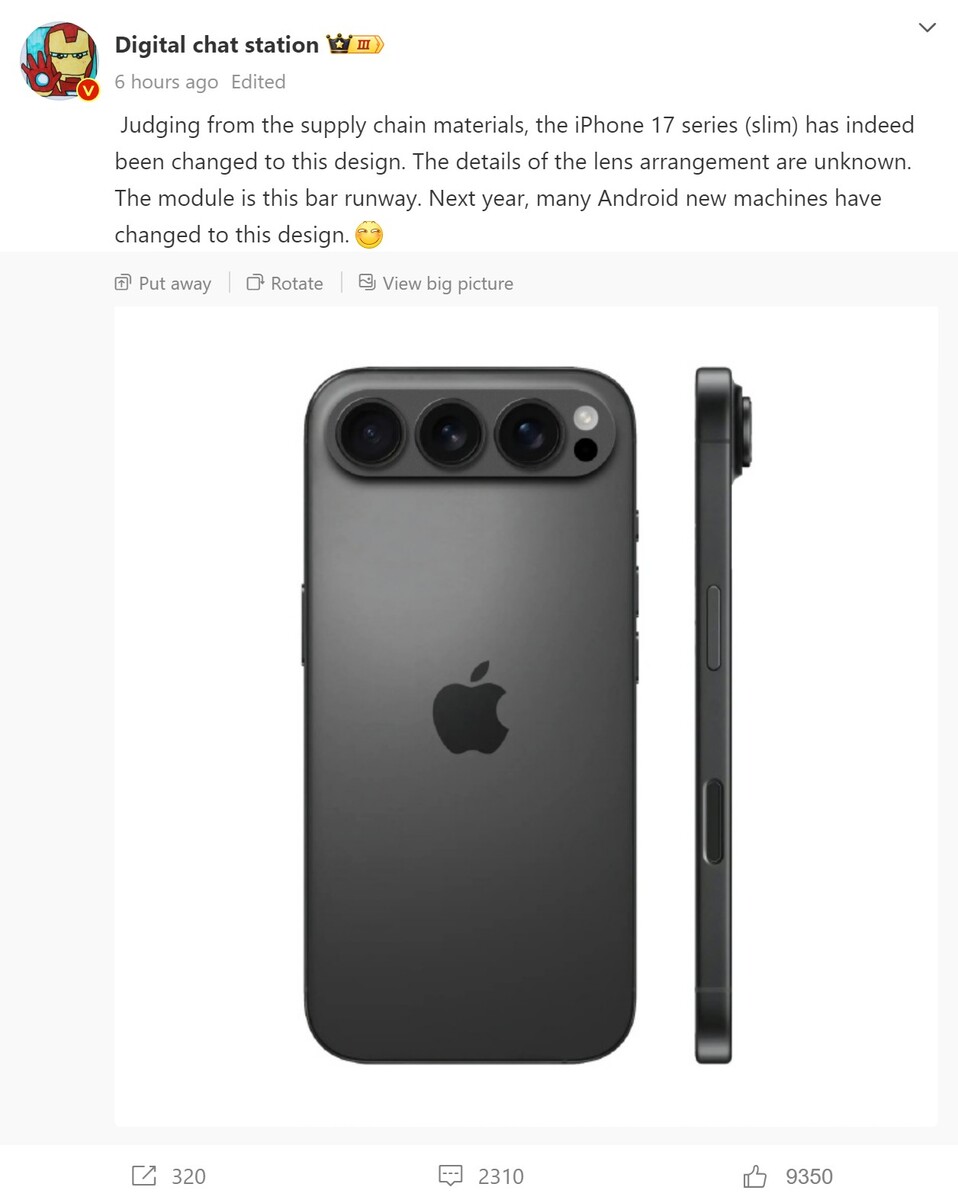Click the View big picture icon
Image resolution: width=958 pixels, height=1200 pixels.
(367, 283)
